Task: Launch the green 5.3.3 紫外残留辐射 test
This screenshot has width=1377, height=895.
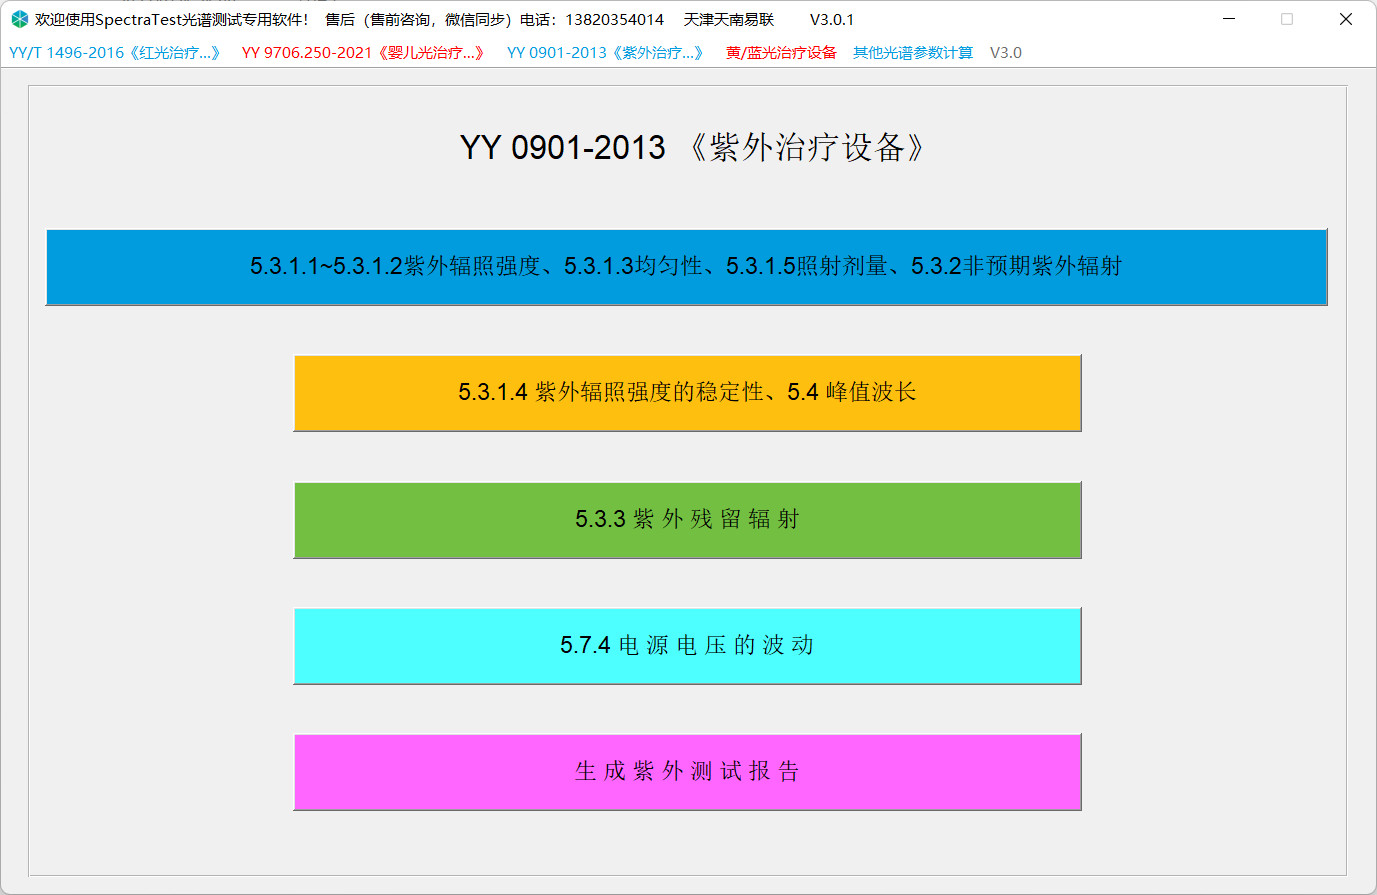Action: click(687, 520)
